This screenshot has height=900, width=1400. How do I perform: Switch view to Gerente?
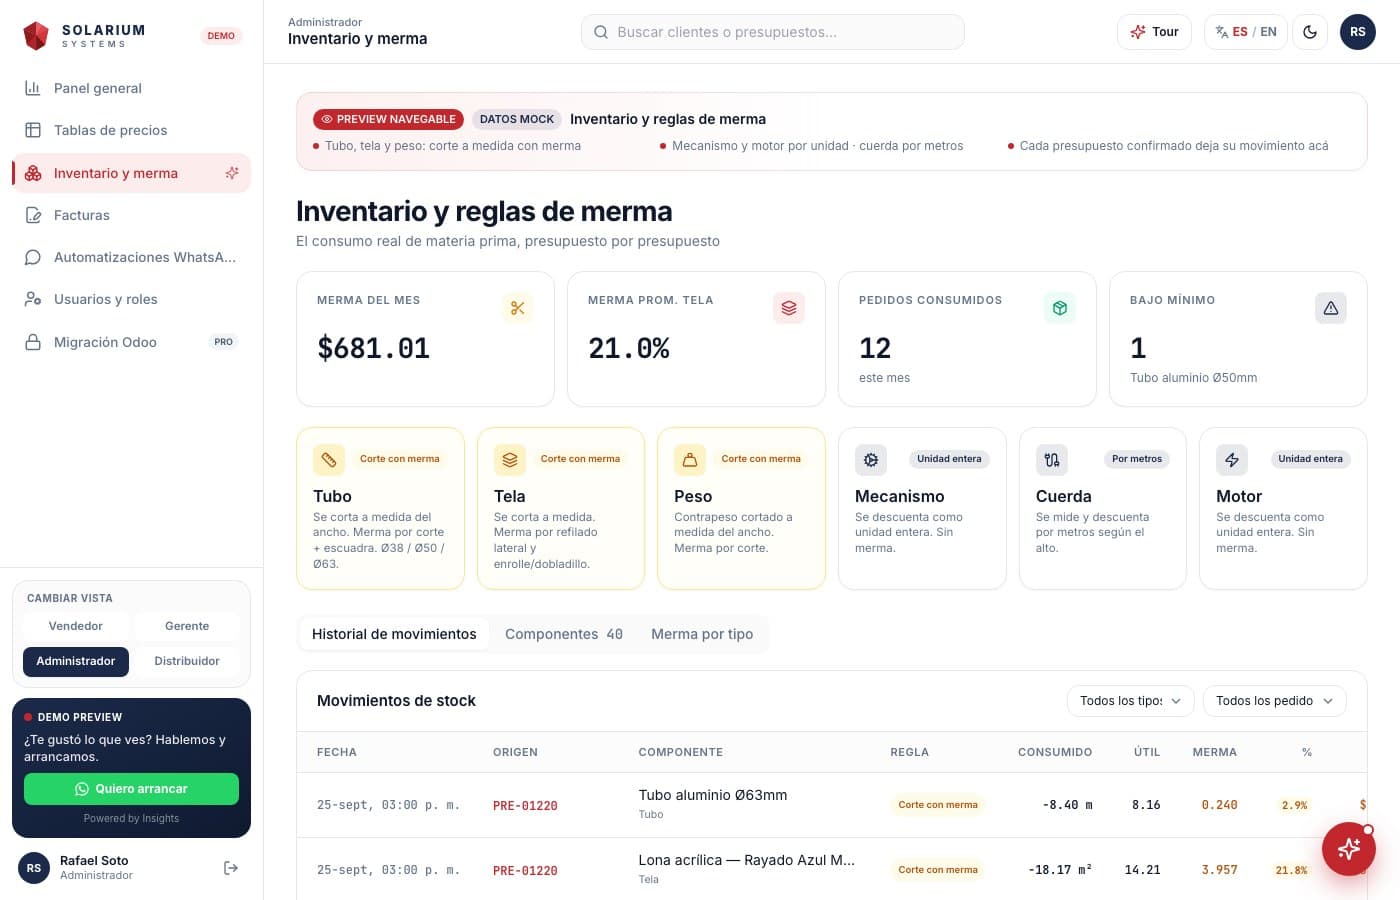(187, 626)
